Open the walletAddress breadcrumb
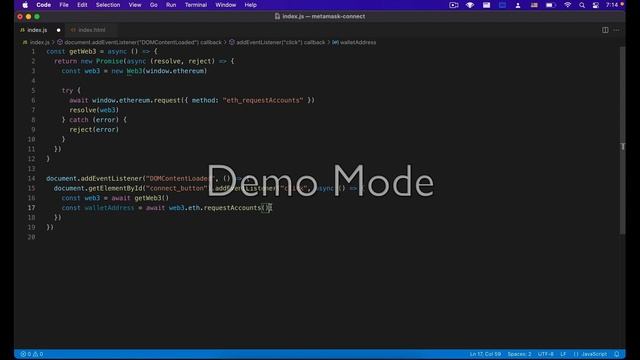This screenshot has height=360, width=640. (354, 42)
